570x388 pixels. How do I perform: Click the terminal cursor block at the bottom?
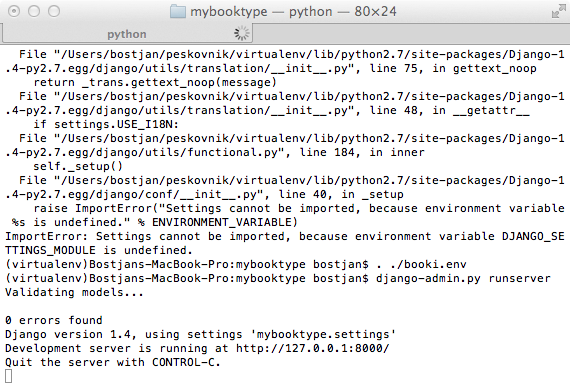tap(8, 376)
